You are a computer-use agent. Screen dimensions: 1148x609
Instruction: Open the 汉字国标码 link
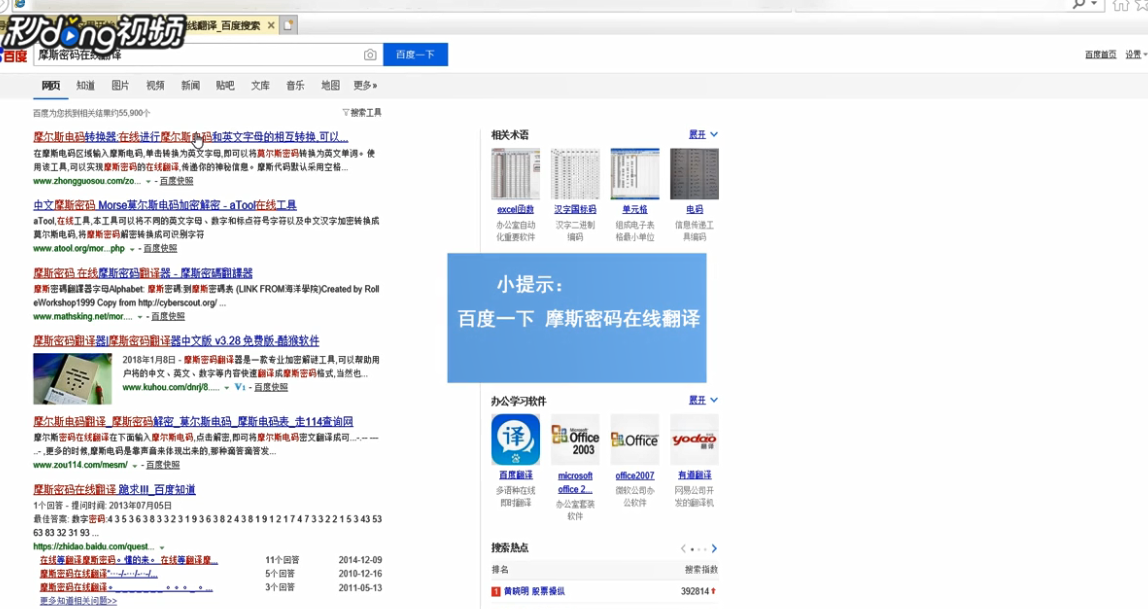click(x=575, y=209)
